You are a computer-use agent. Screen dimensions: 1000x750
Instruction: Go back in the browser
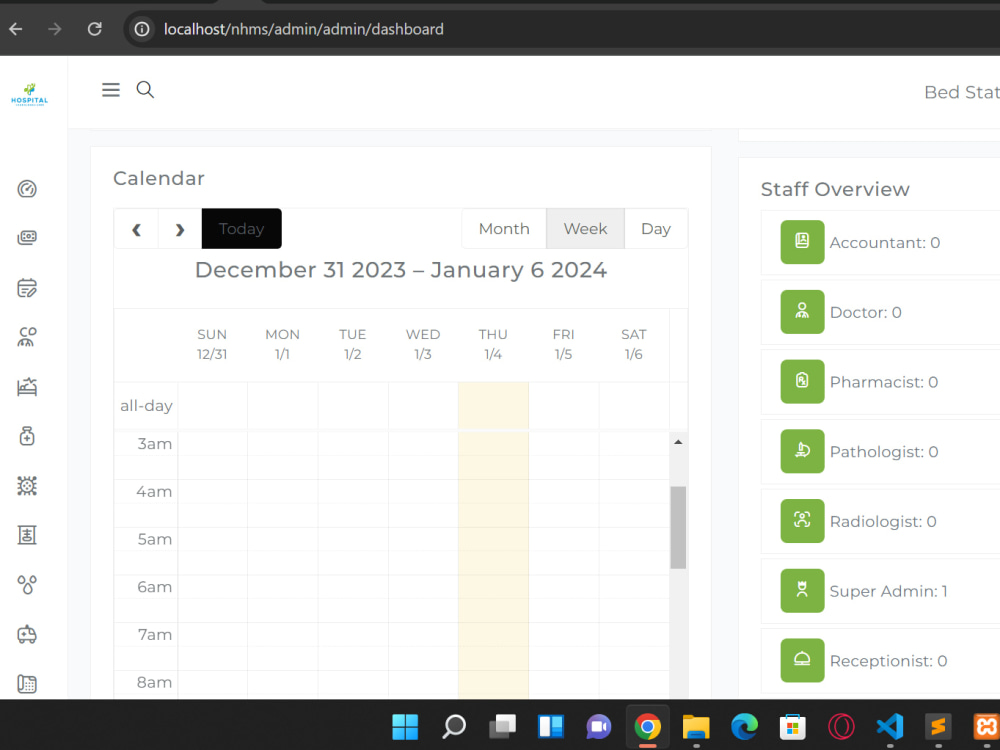click(x=16, y=29)
